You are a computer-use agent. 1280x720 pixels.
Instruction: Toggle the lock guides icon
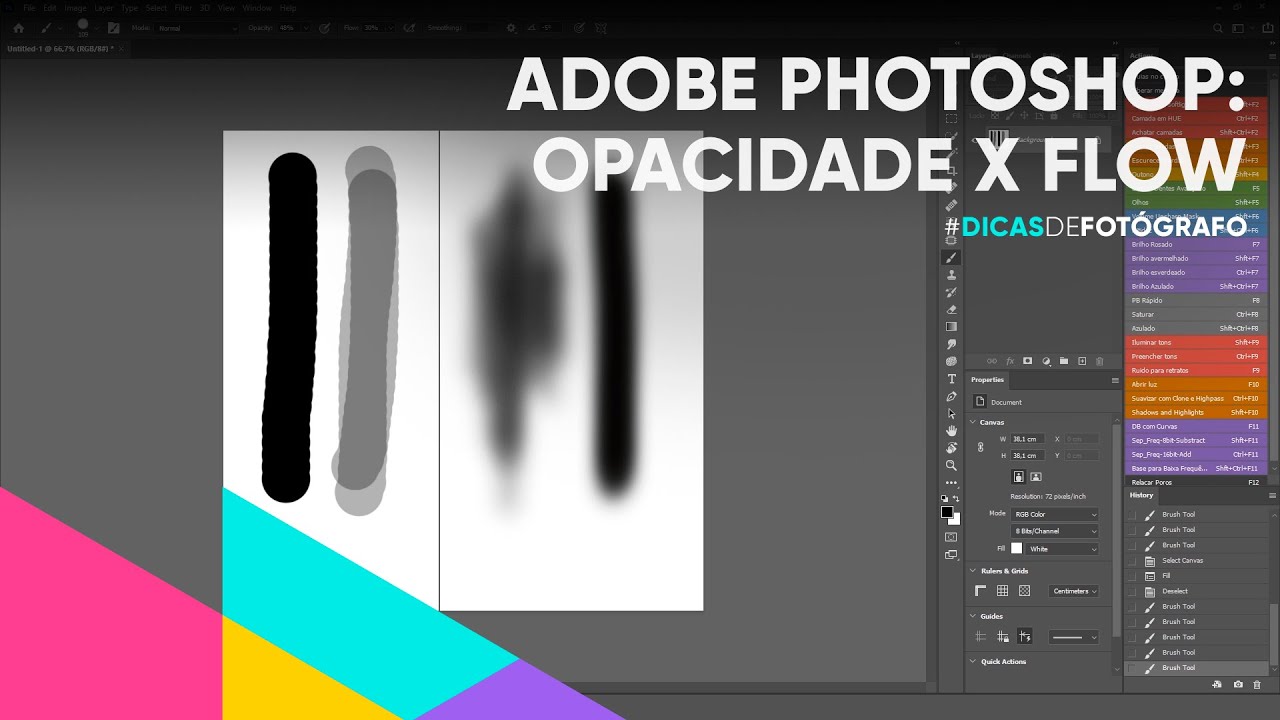1003,636
